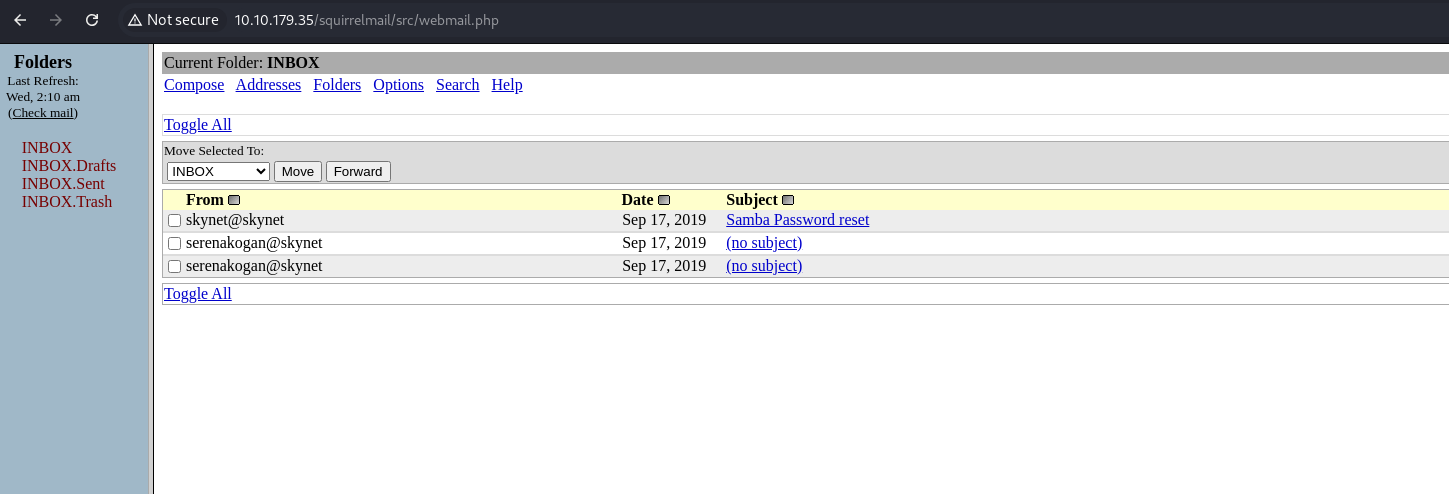Select the skynet@skynet message checkbox
The width and height of the screenshot is (1449, 494).
pos(174,220)
